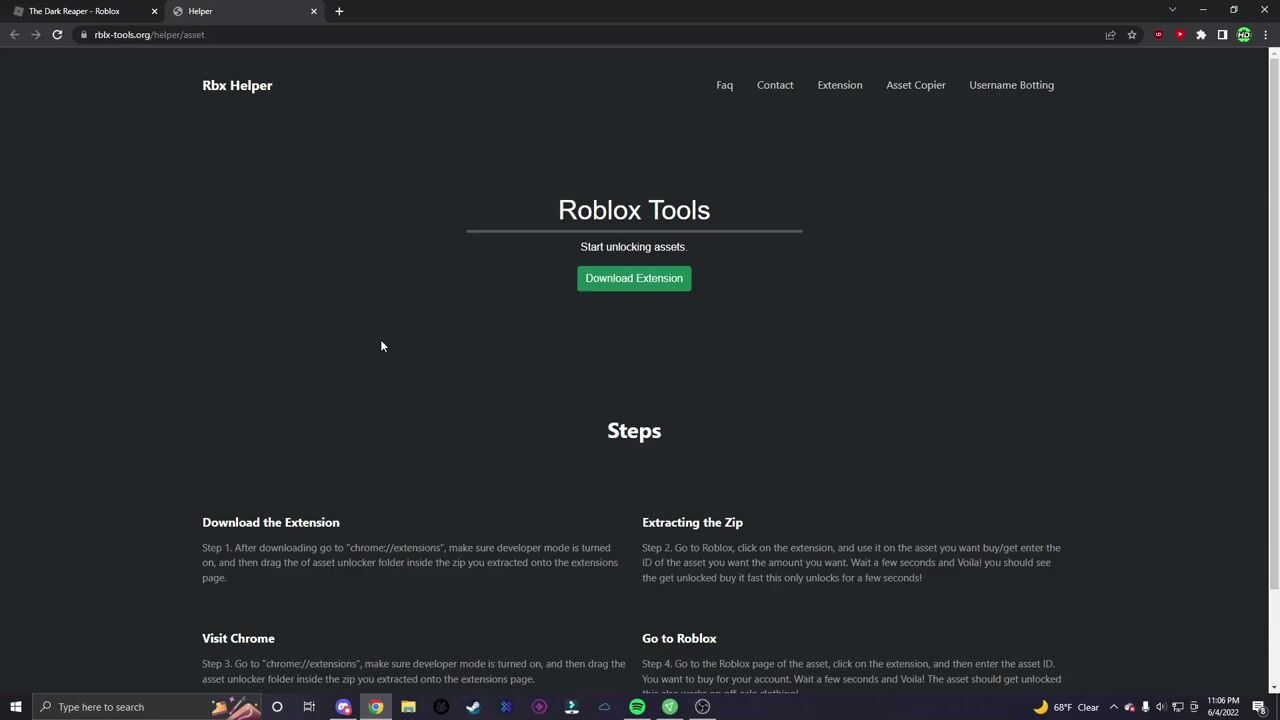Image resolution: width=1280 pixels, height=720 pixels.
Task: Click the 'Download the Extension' step title
Action: 271,522
